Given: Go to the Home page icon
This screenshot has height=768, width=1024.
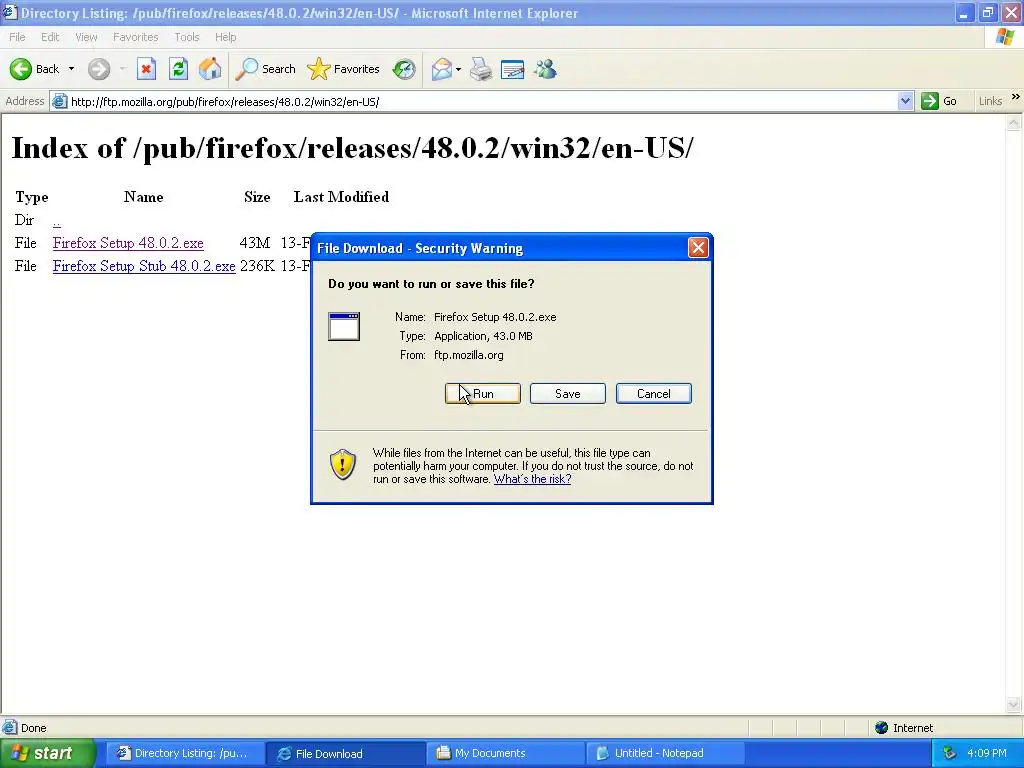Looking at the screenshot, I should coord(210,69).
